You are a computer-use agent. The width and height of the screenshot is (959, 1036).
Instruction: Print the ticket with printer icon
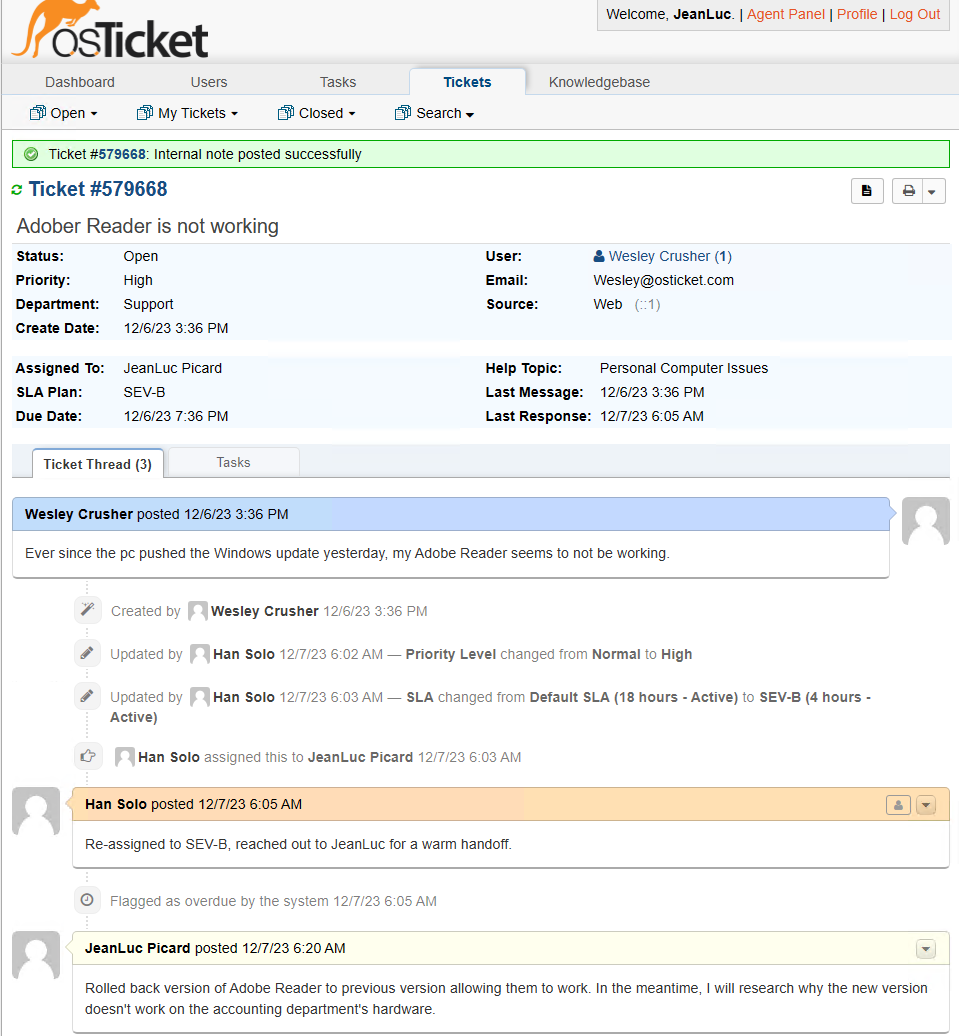pyautogui.click(x=908, y=191)
